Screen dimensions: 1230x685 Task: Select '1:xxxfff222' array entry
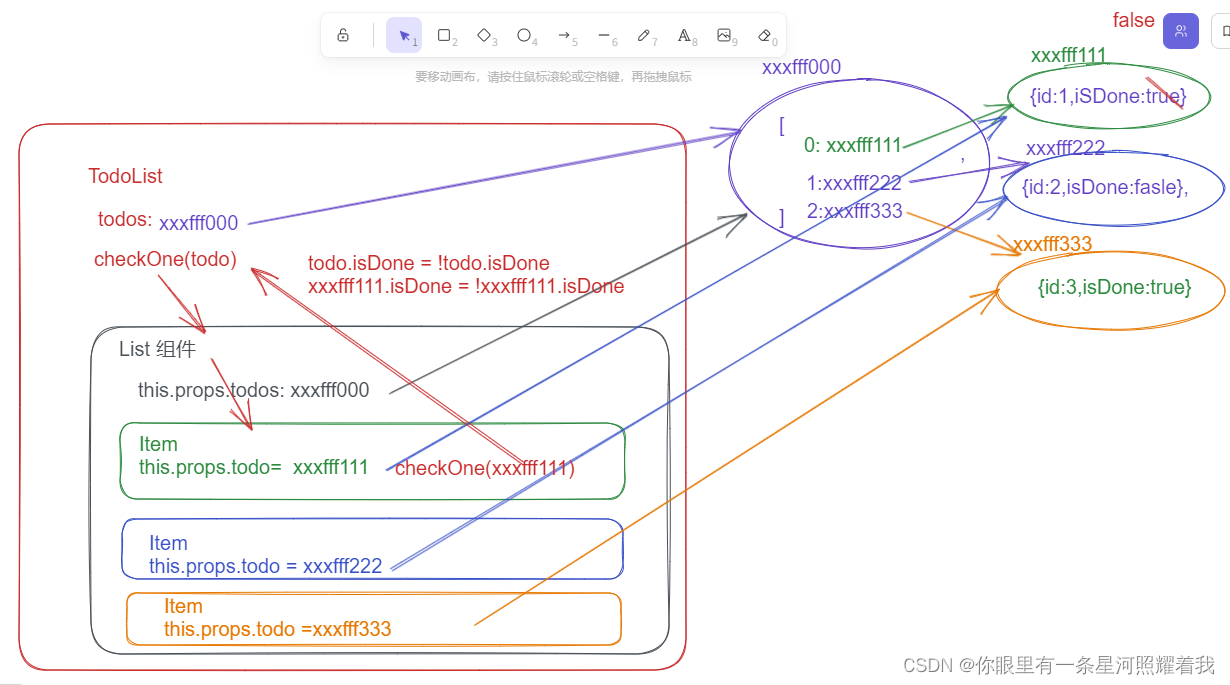click(855, 183)
